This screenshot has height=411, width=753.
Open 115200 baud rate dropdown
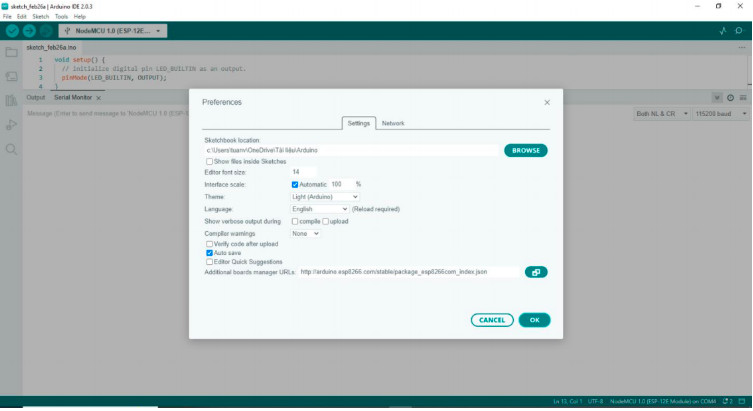720,114
